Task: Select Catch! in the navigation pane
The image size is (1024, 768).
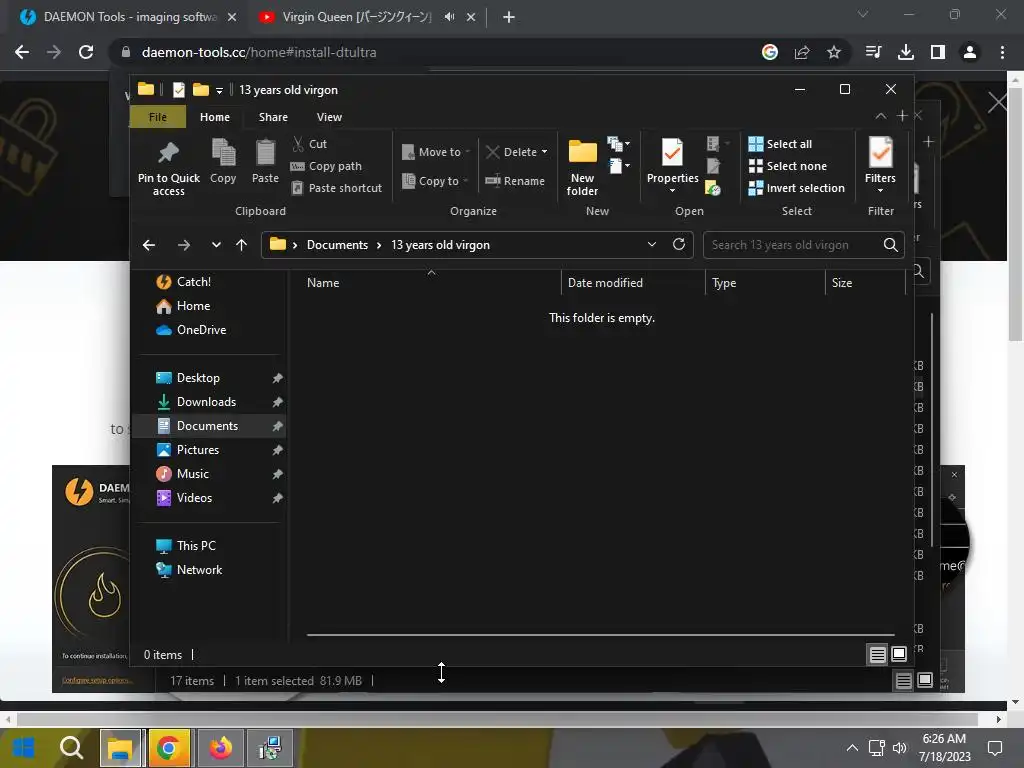Action: pyautogui.click(x=194, y=281)
